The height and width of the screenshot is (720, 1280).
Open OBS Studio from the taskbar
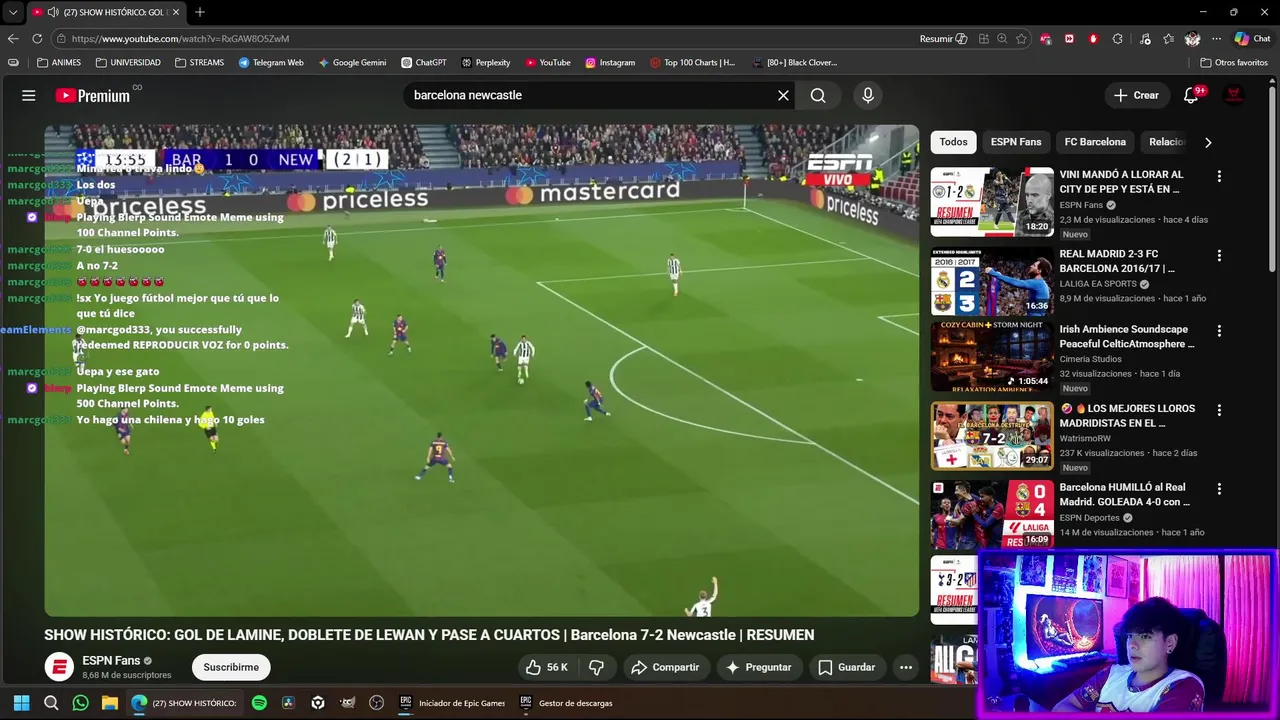point(376,703)
